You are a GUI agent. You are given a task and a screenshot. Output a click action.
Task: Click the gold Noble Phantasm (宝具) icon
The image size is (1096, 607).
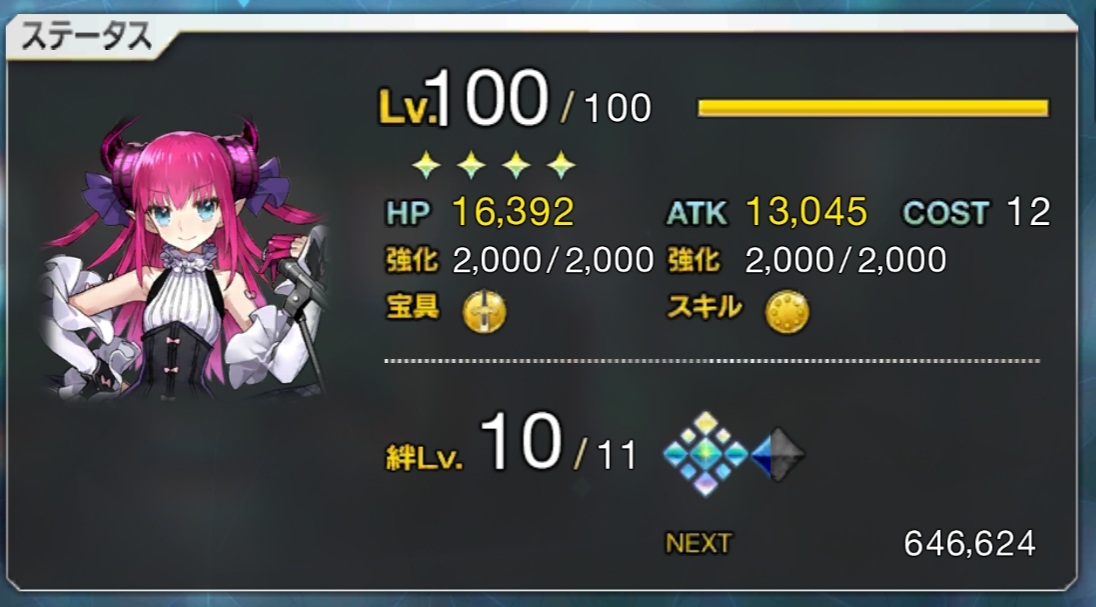pos(484,311)
